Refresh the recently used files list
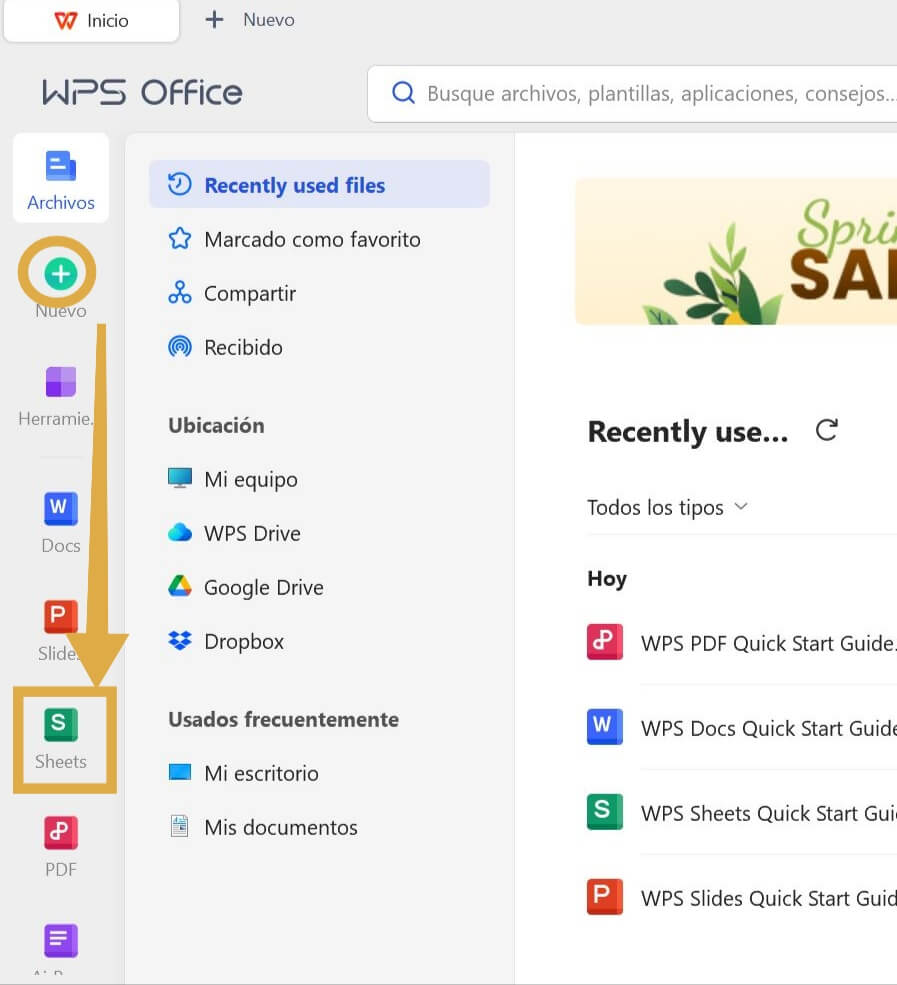This screenshot has width=897, height=985. click(x=827, y=430)
